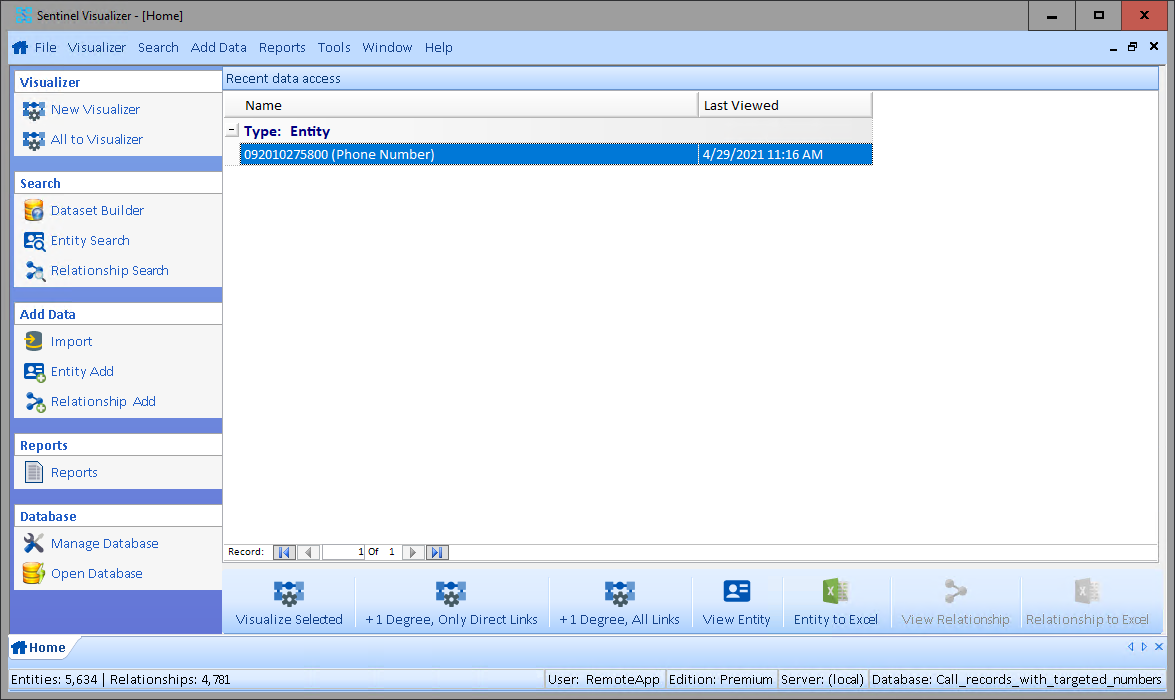Click the New Visualizer icon in sidebar
1175x700 pixels.
coord(34,110)
